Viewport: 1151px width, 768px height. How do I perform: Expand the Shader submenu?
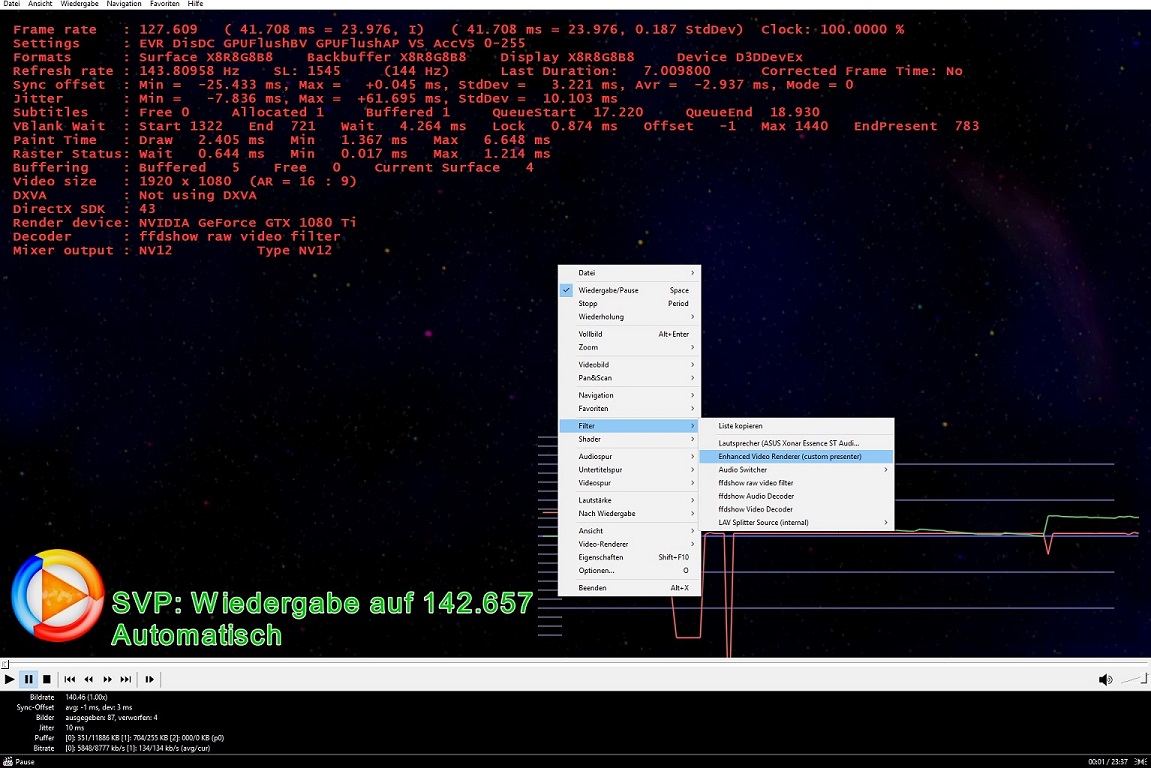(x=630, y=439)
